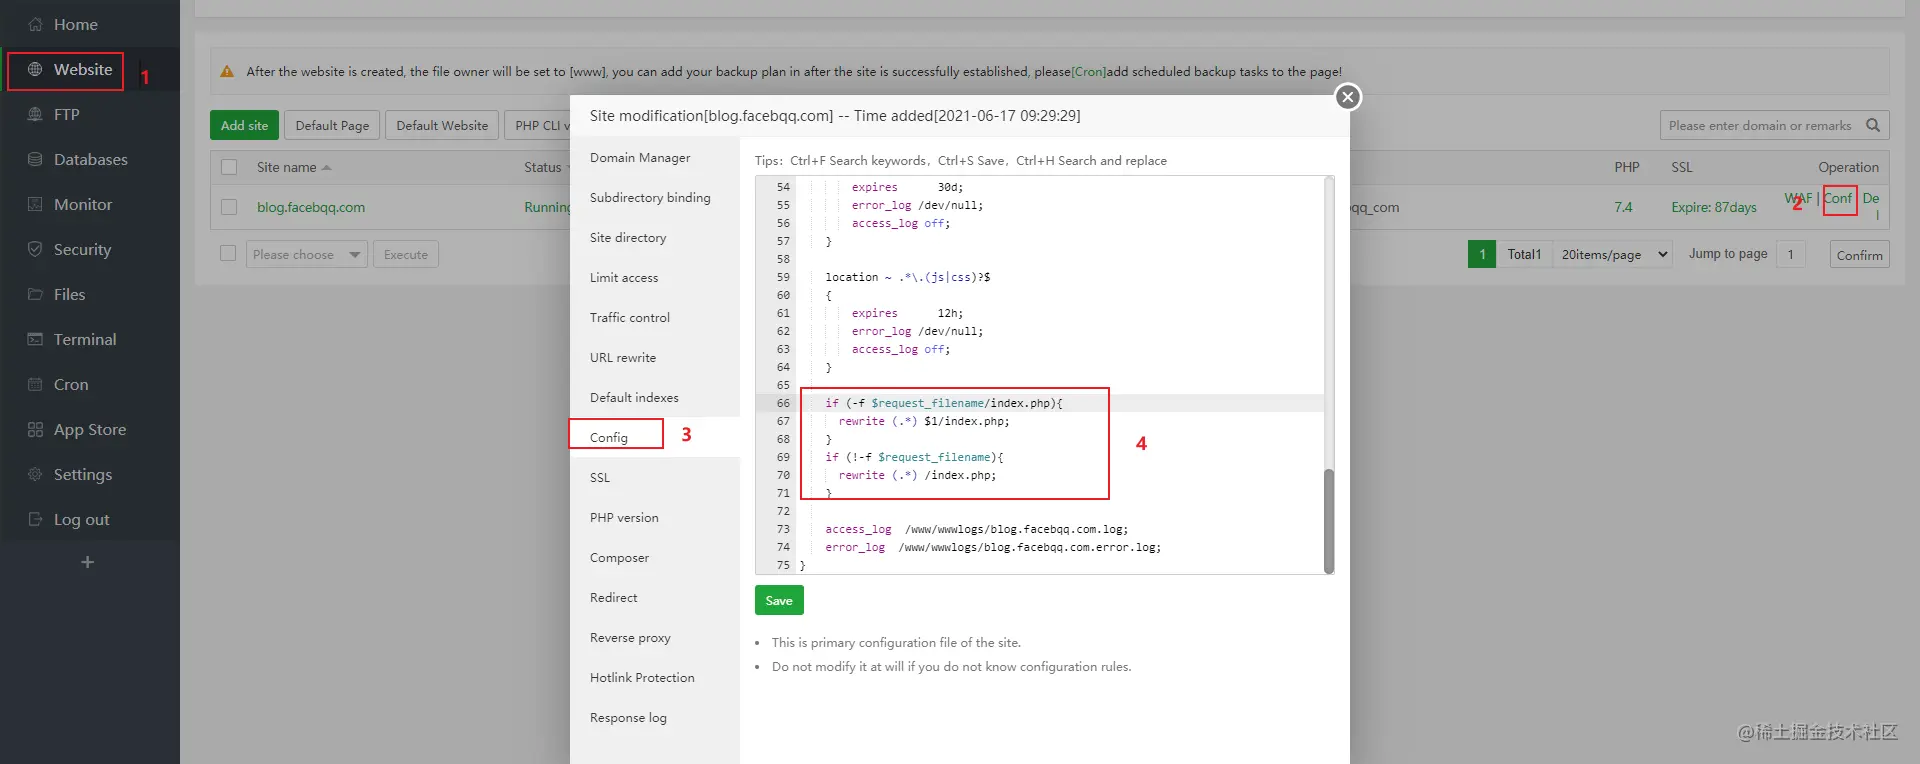1920x764 pixels.
Task: Click the Security shield icon
Action: [35, 249]
